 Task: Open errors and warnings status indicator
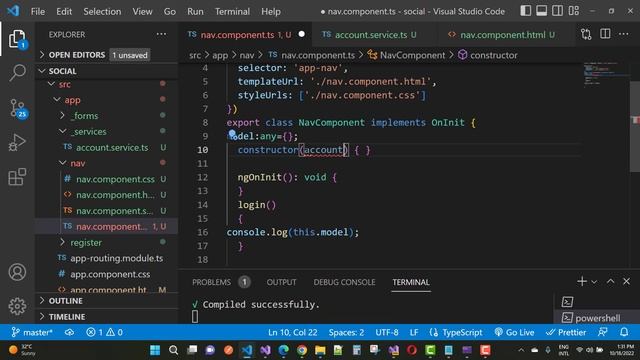[104, 333]
